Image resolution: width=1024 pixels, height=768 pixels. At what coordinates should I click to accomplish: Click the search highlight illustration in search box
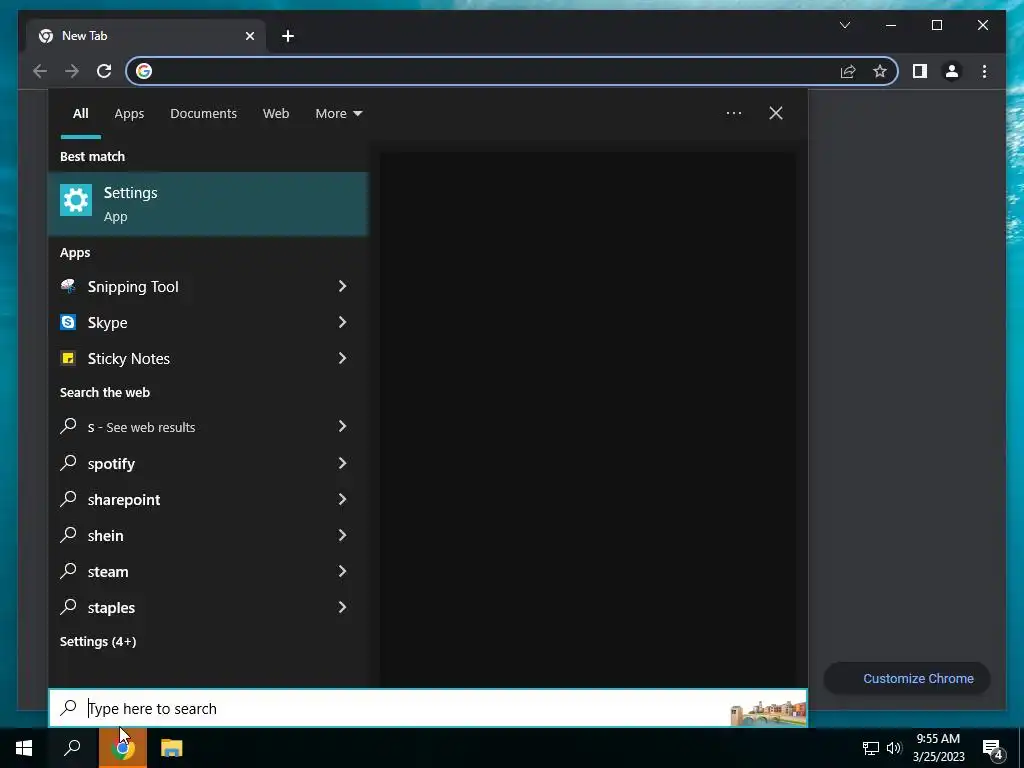pos(768,712)
